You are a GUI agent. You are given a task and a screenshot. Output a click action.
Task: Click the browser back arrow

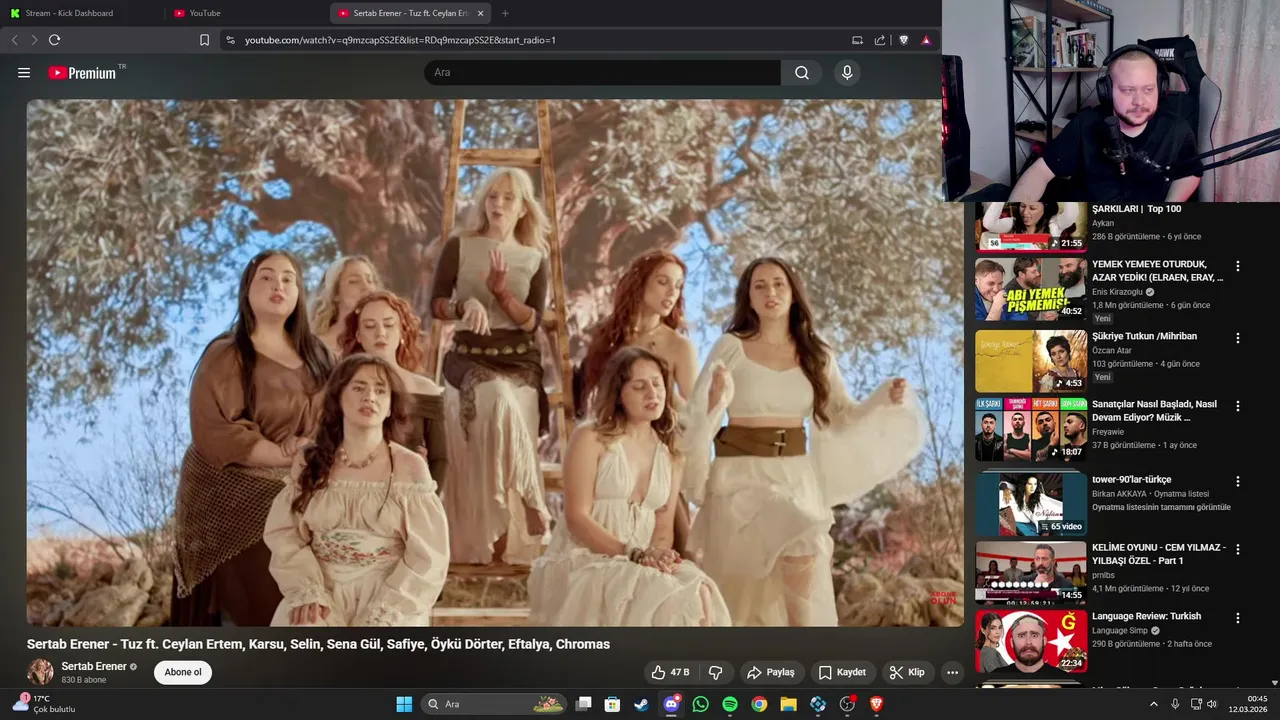(14, 40)
